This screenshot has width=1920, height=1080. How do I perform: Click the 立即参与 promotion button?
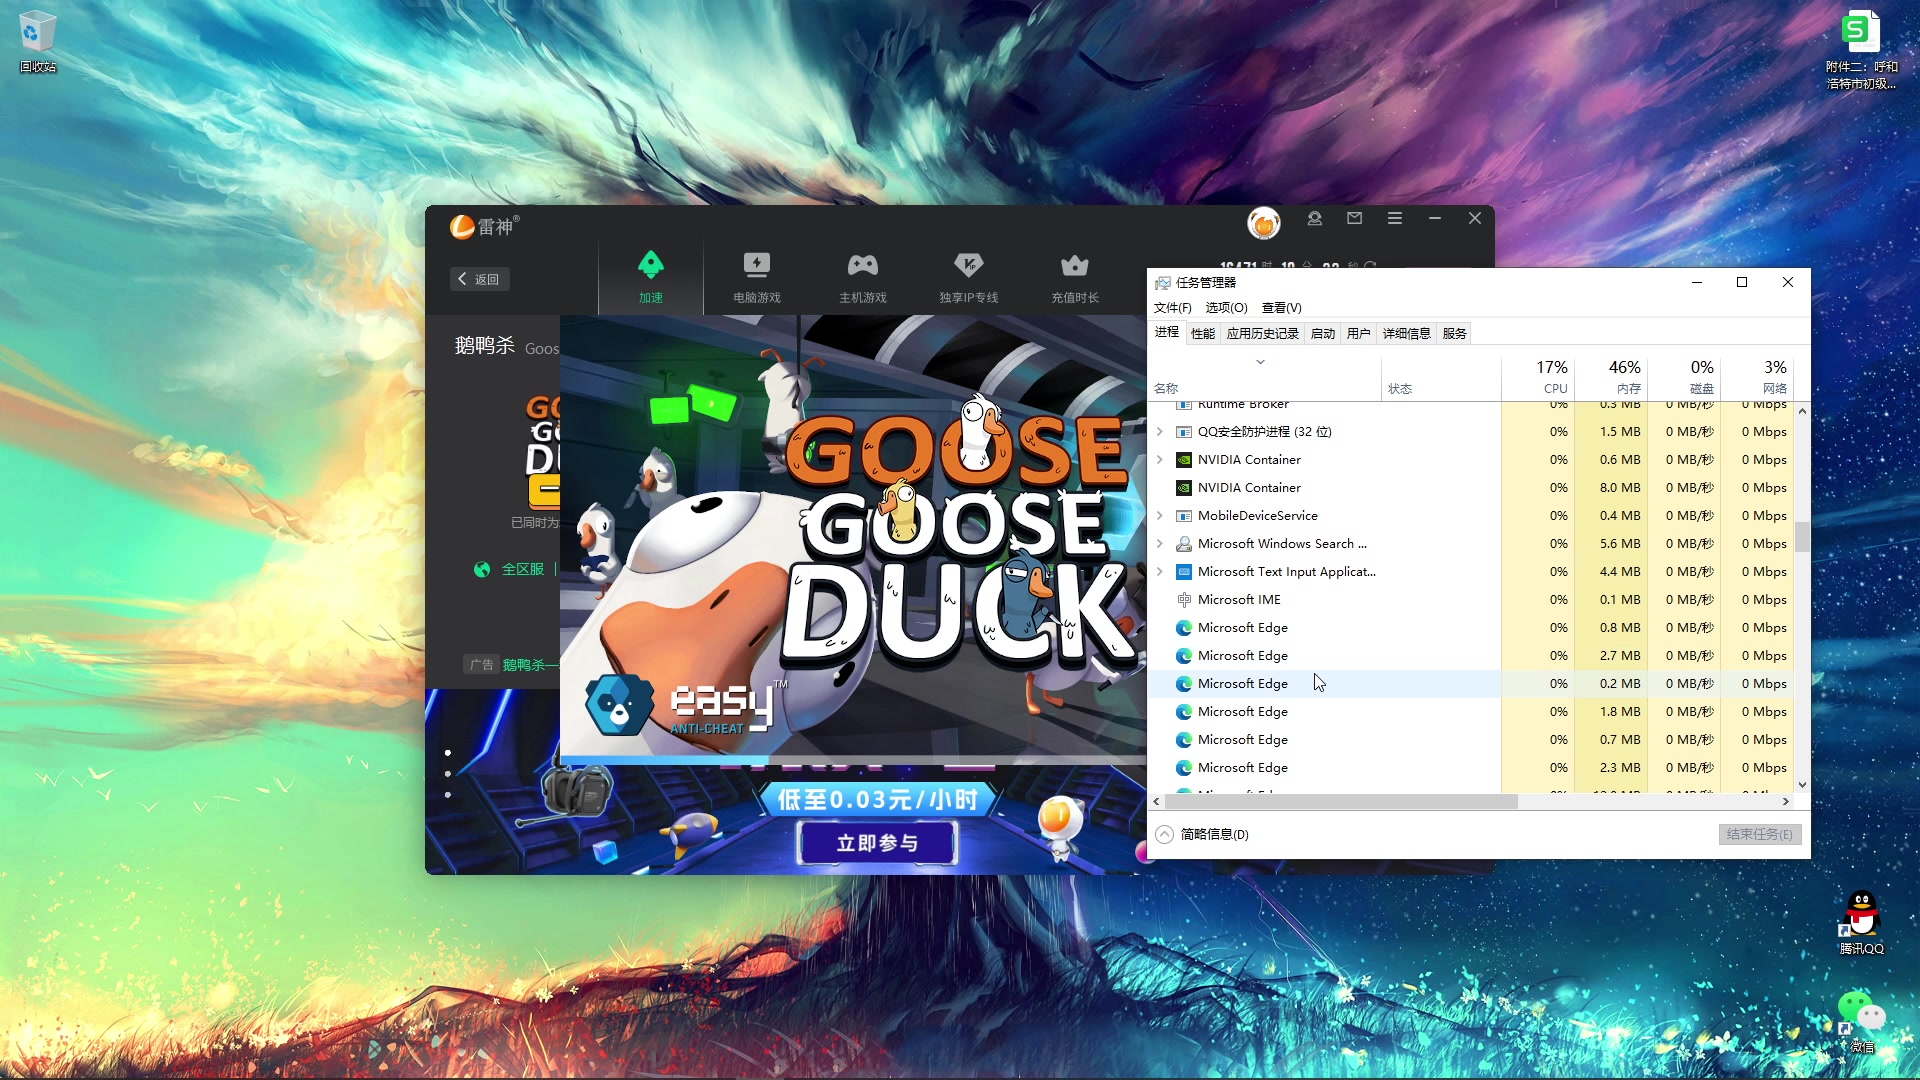[x=877, y=843]
